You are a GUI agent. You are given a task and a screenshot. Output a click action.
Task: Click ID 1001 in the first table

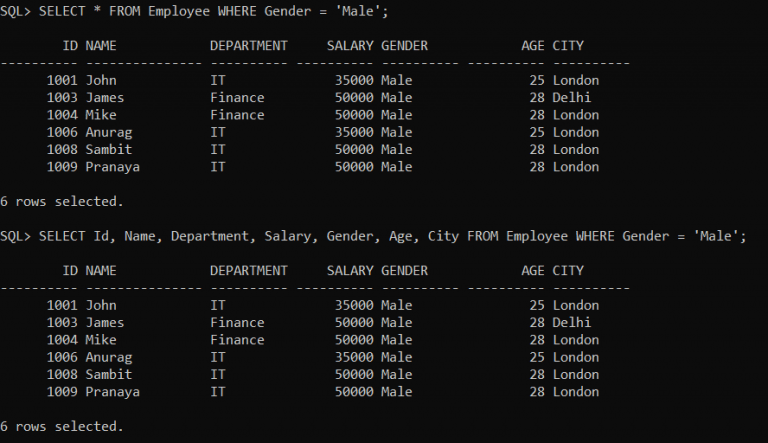pos(62,80)
